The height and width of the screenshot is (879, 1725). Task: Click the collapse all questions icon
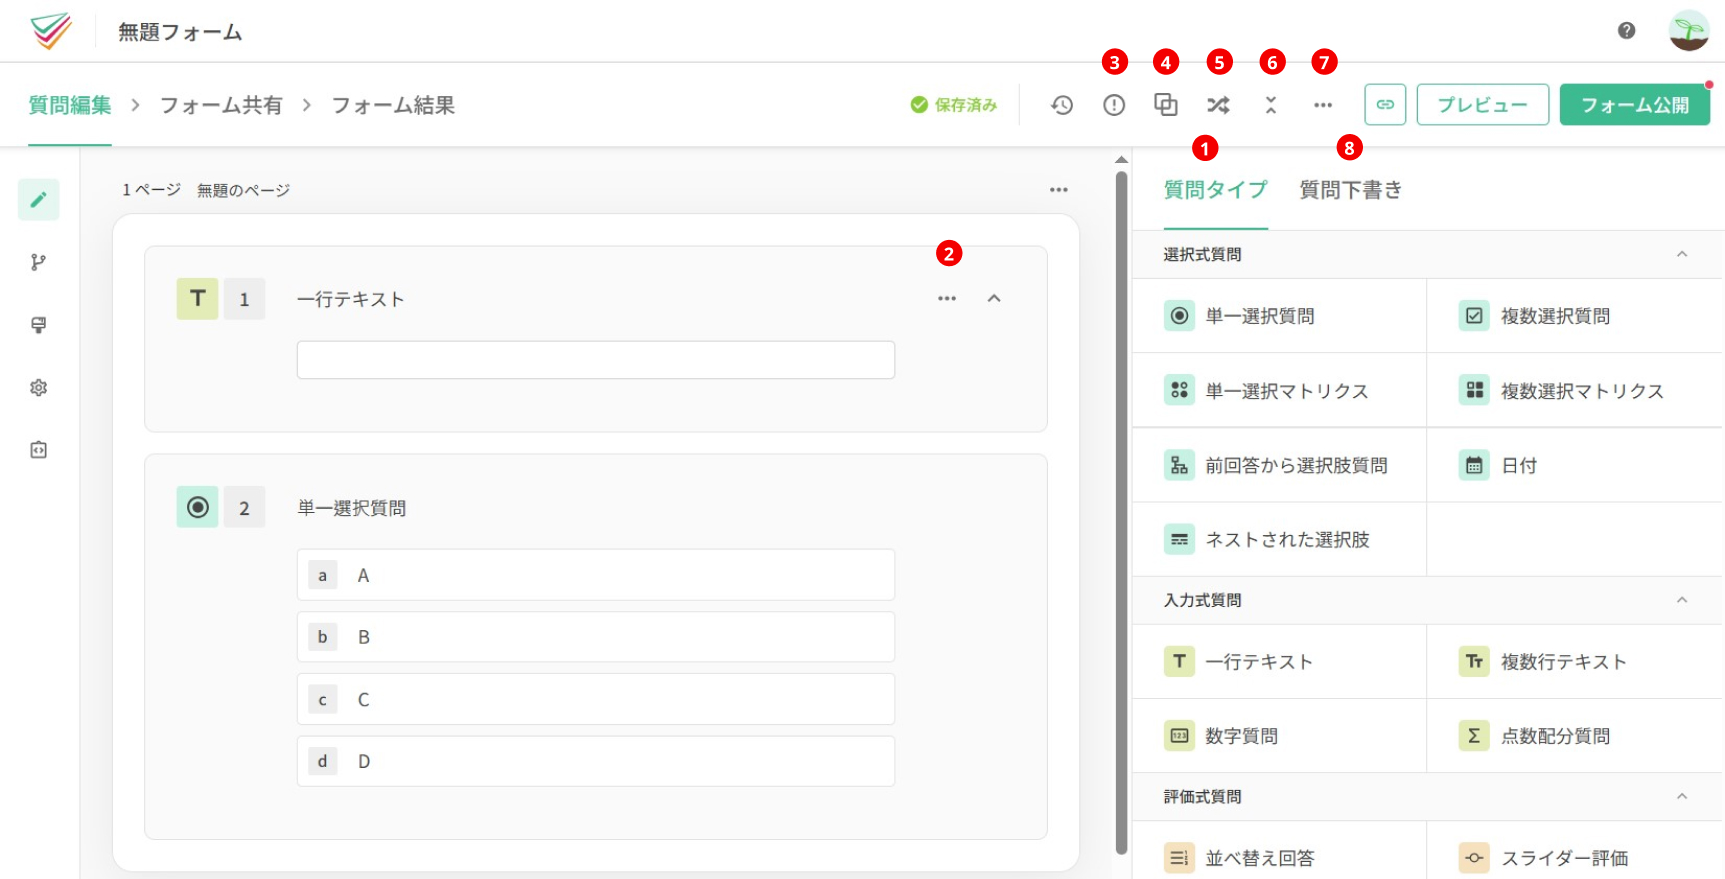coord(1271,105)
